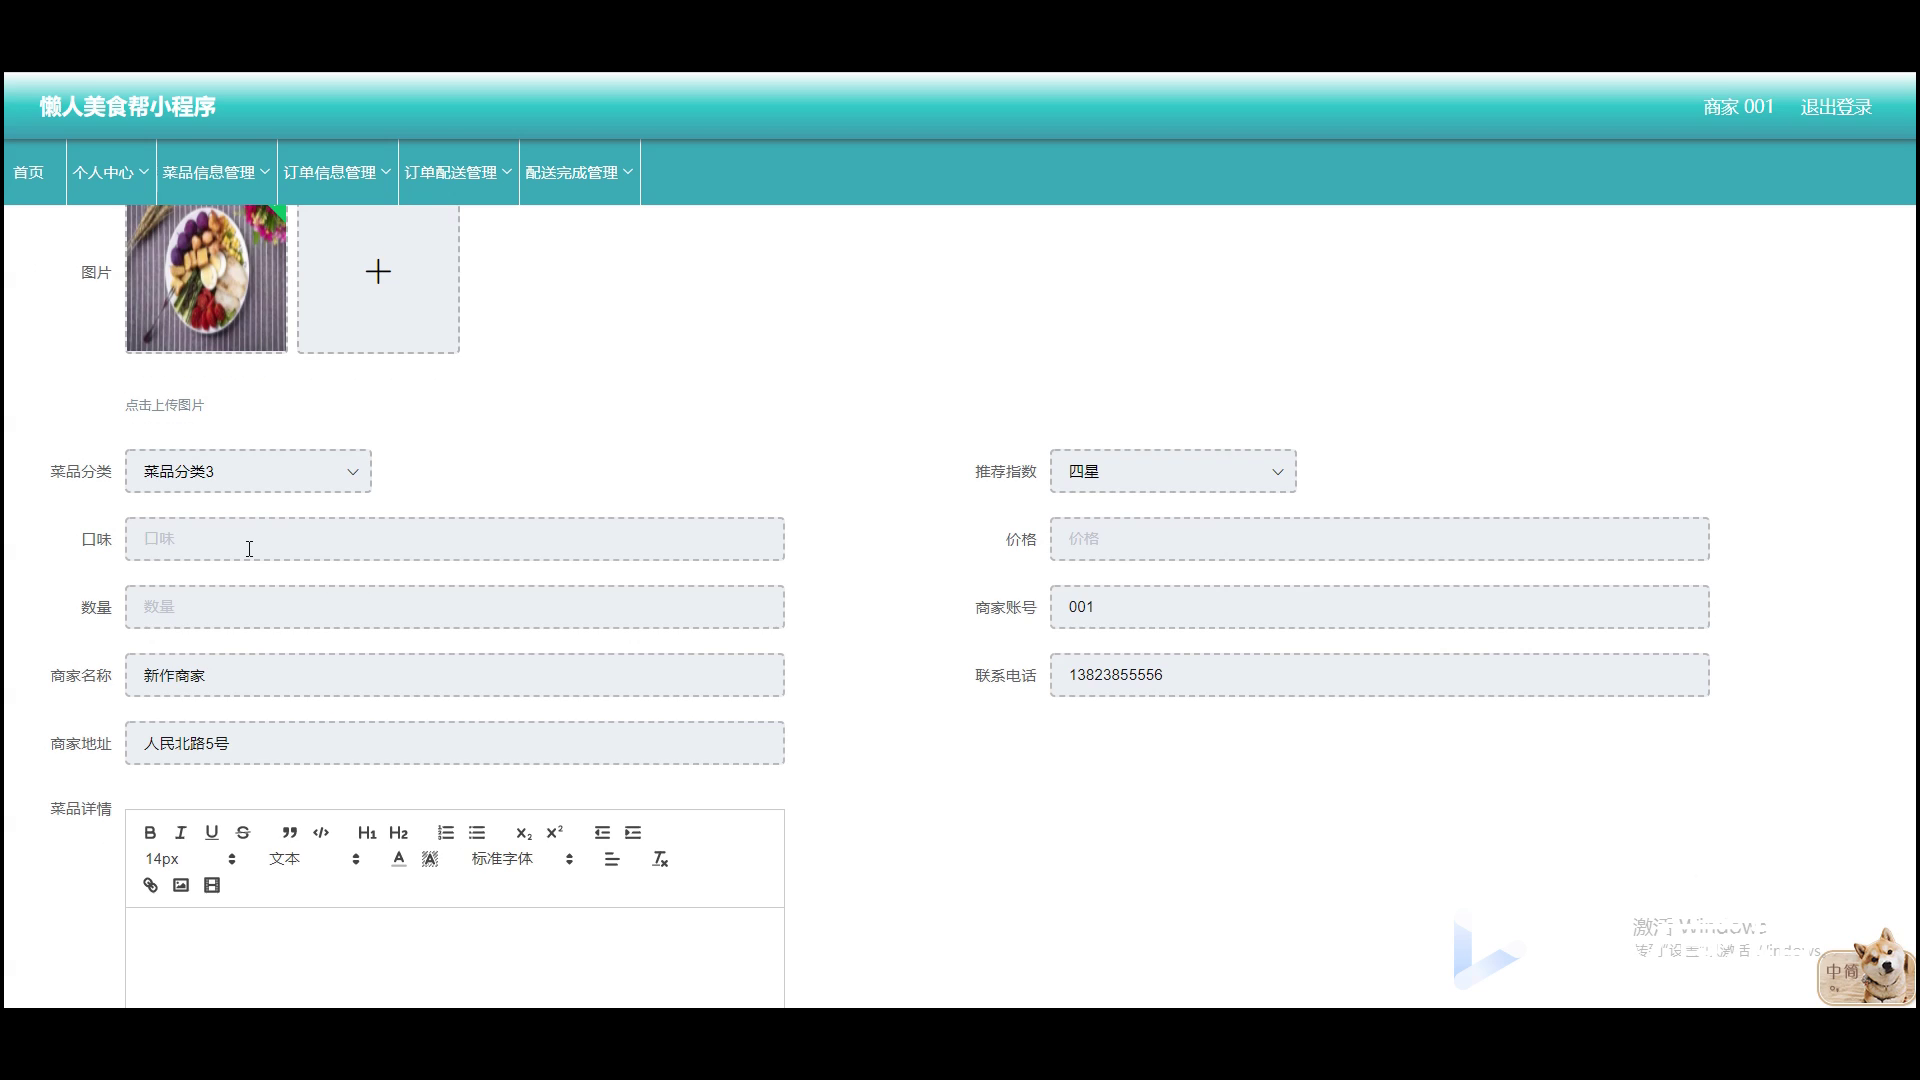Insert a hyperlink in editor
This screenshot has height=1080, width=1920.
coord(150,885)
